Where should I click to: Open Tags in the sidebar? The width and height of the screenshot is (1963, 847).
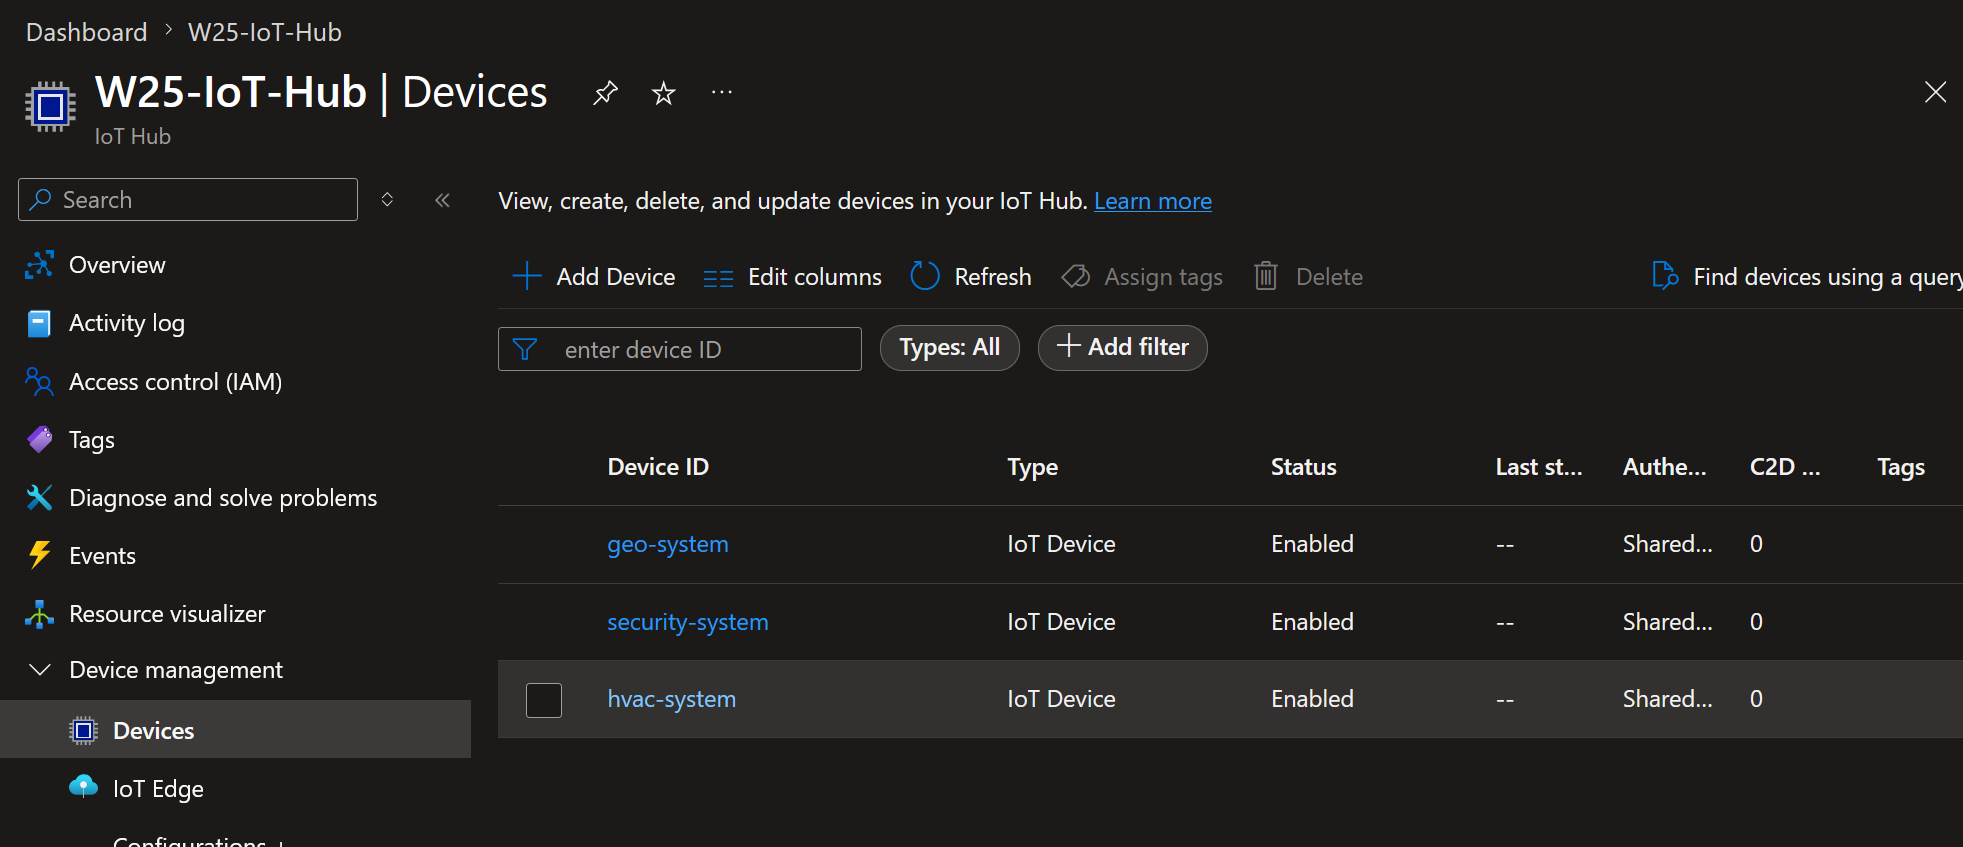coord(92,440)
